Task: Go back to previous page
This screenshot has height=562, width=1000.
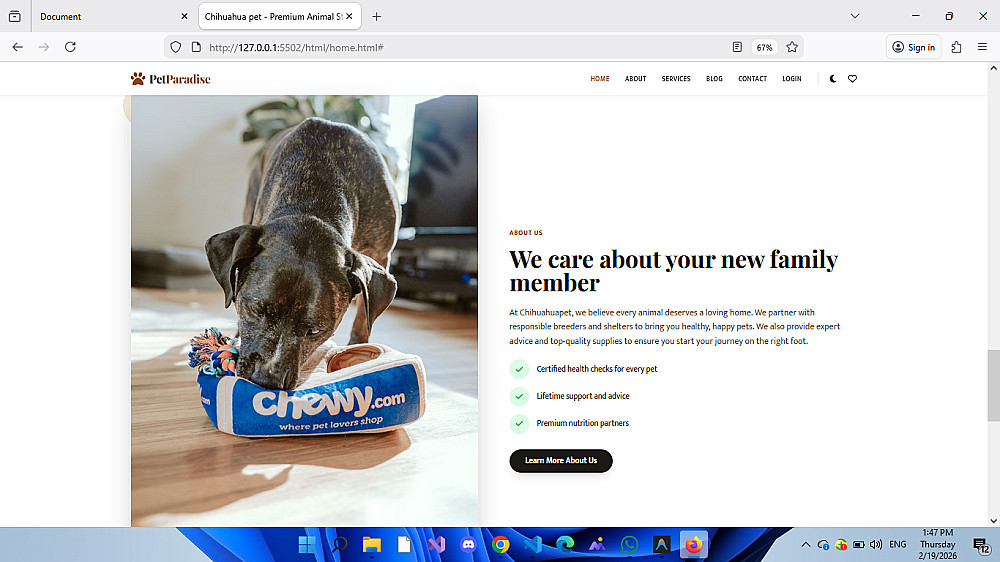Action: (18, 47)
